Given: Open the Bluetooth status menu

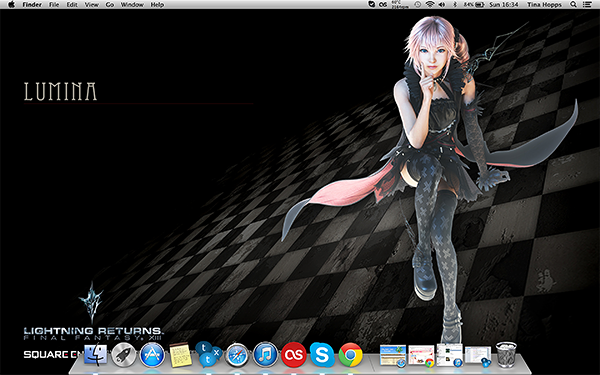Looking at the screenshot, I should [455, 5].
